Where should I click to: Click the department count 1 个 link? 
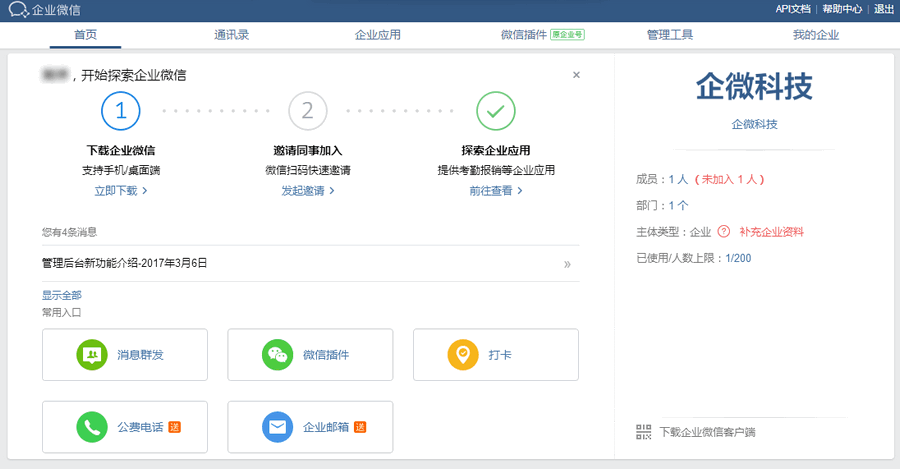point(678,206)
